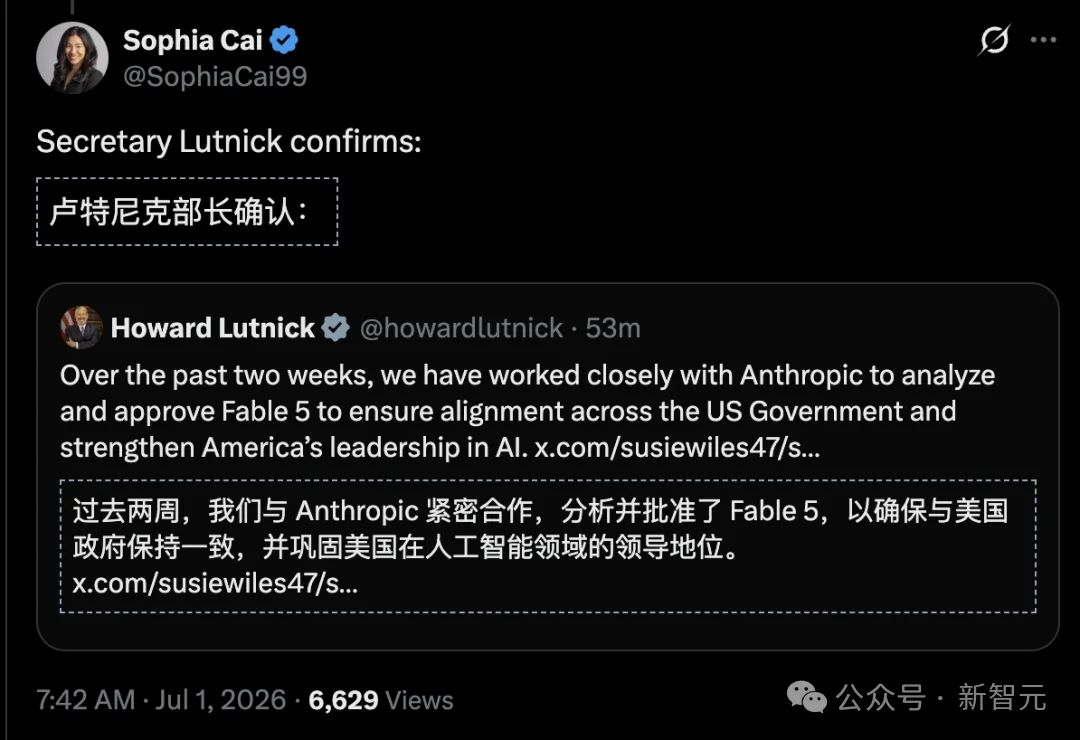Open x.com/susiewiles47 link in Chinese translation
The image size is (1080, 740).
click(x=215, y=583)
